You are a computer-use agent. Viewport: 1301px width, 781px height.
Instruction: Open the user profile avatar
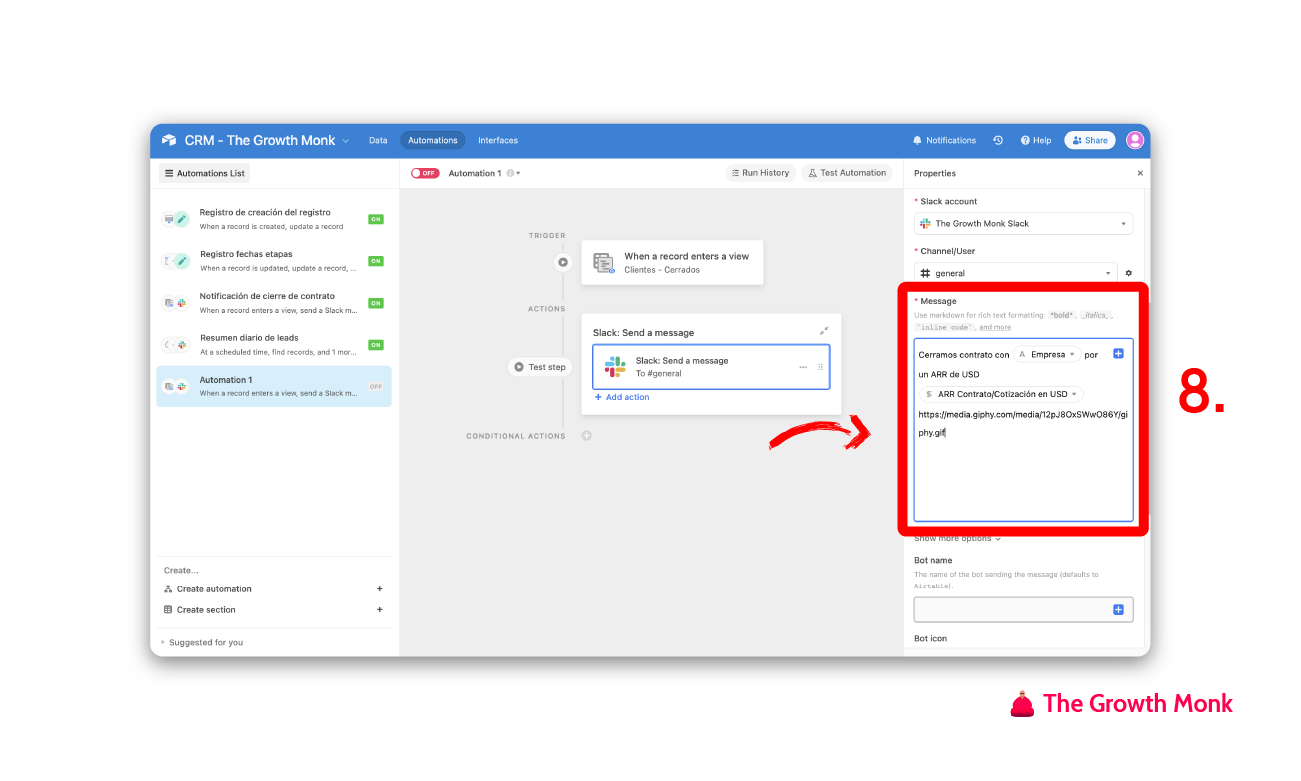pos(1134,140)
